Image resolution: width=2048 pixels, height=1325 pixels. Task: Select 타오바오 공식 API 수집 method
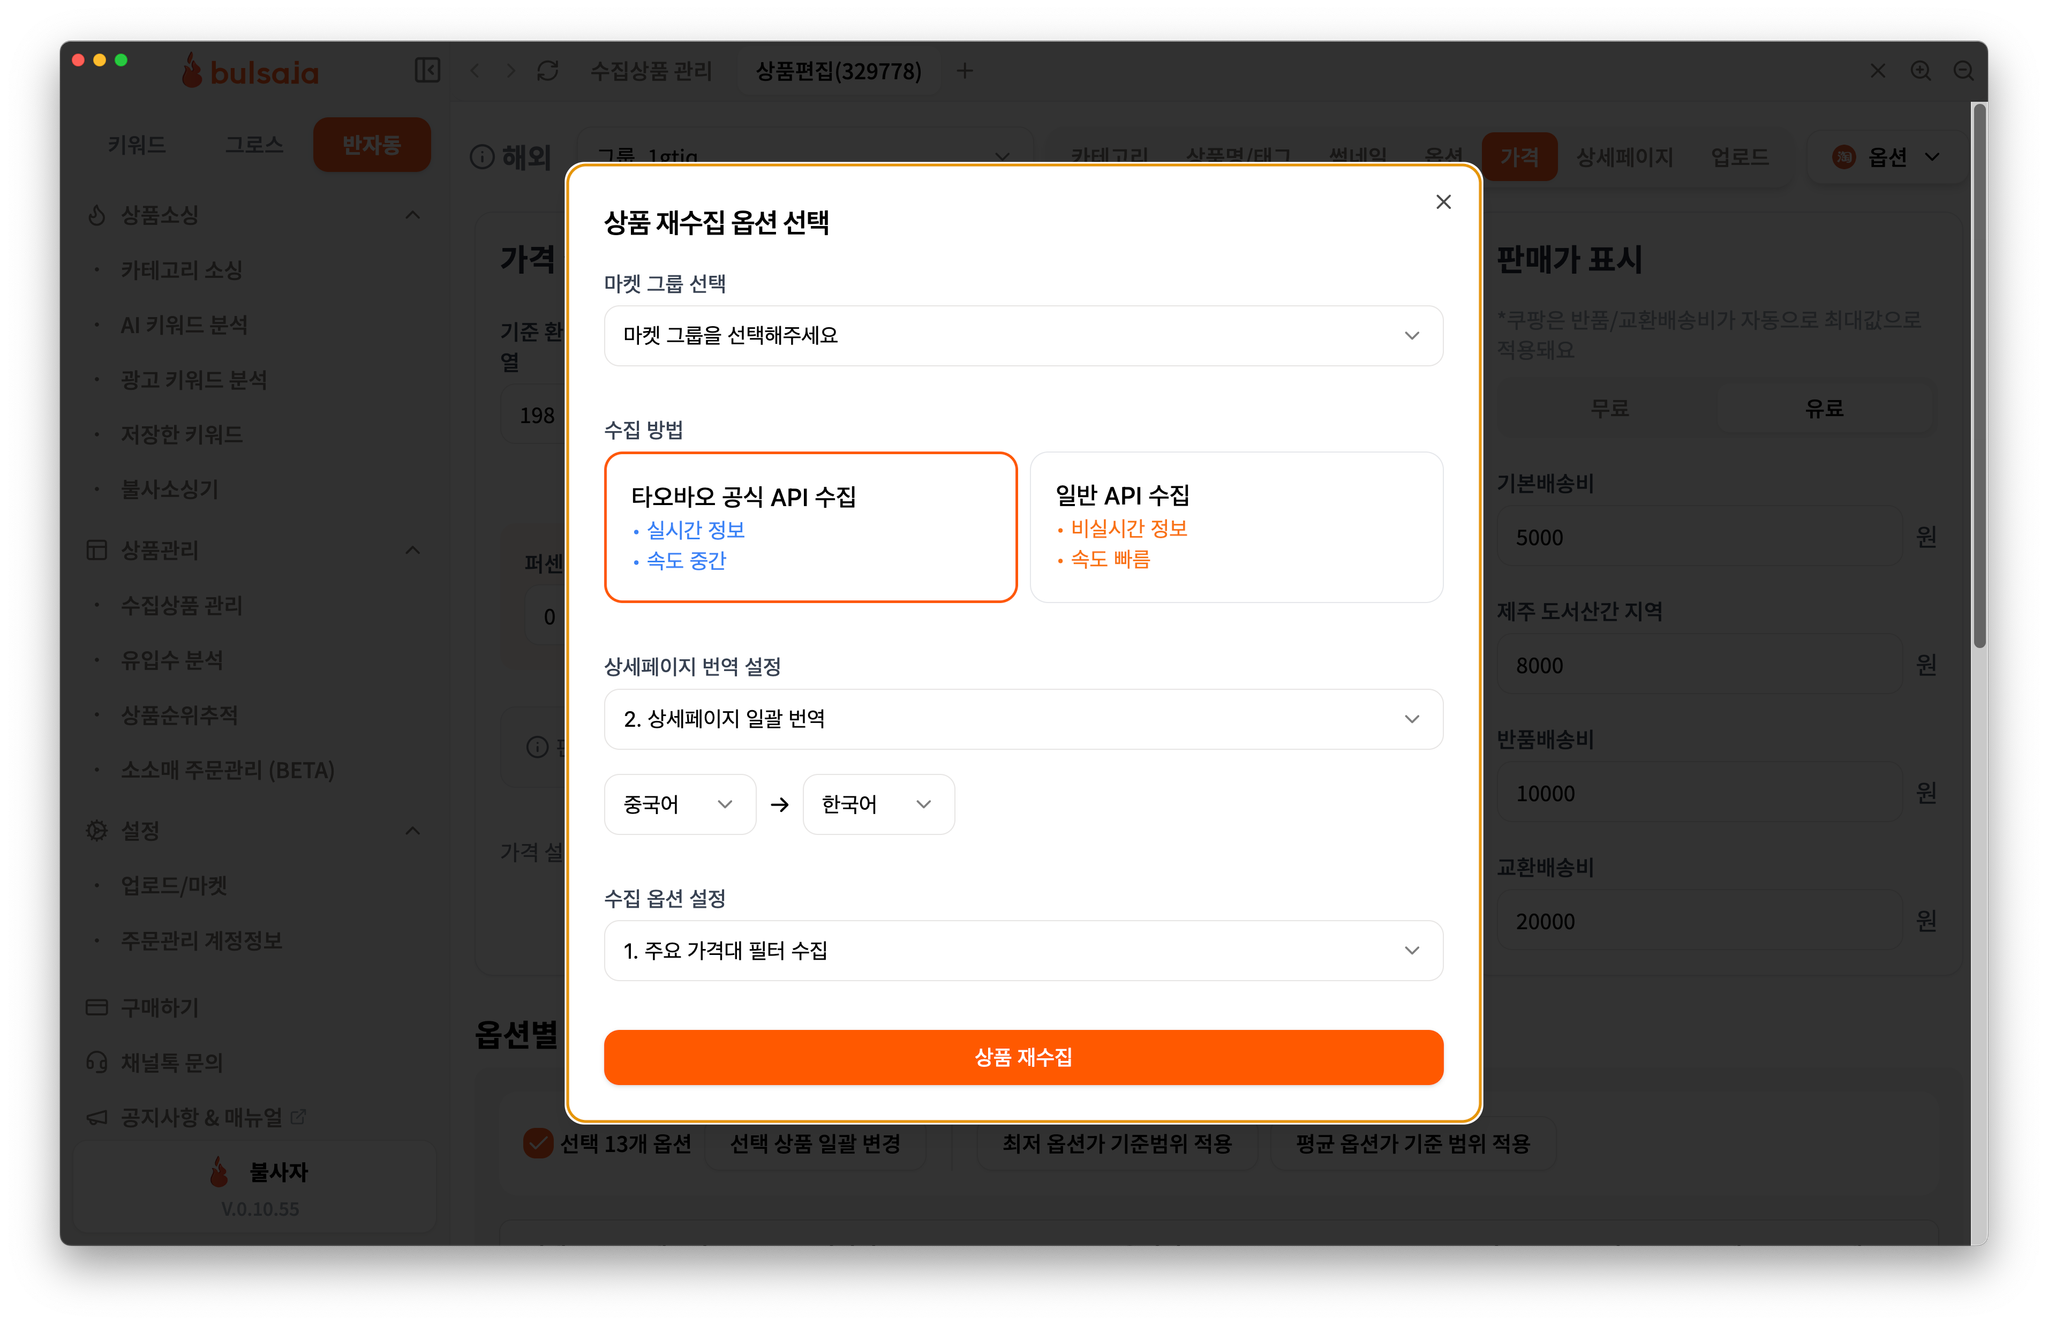[810, 527]
